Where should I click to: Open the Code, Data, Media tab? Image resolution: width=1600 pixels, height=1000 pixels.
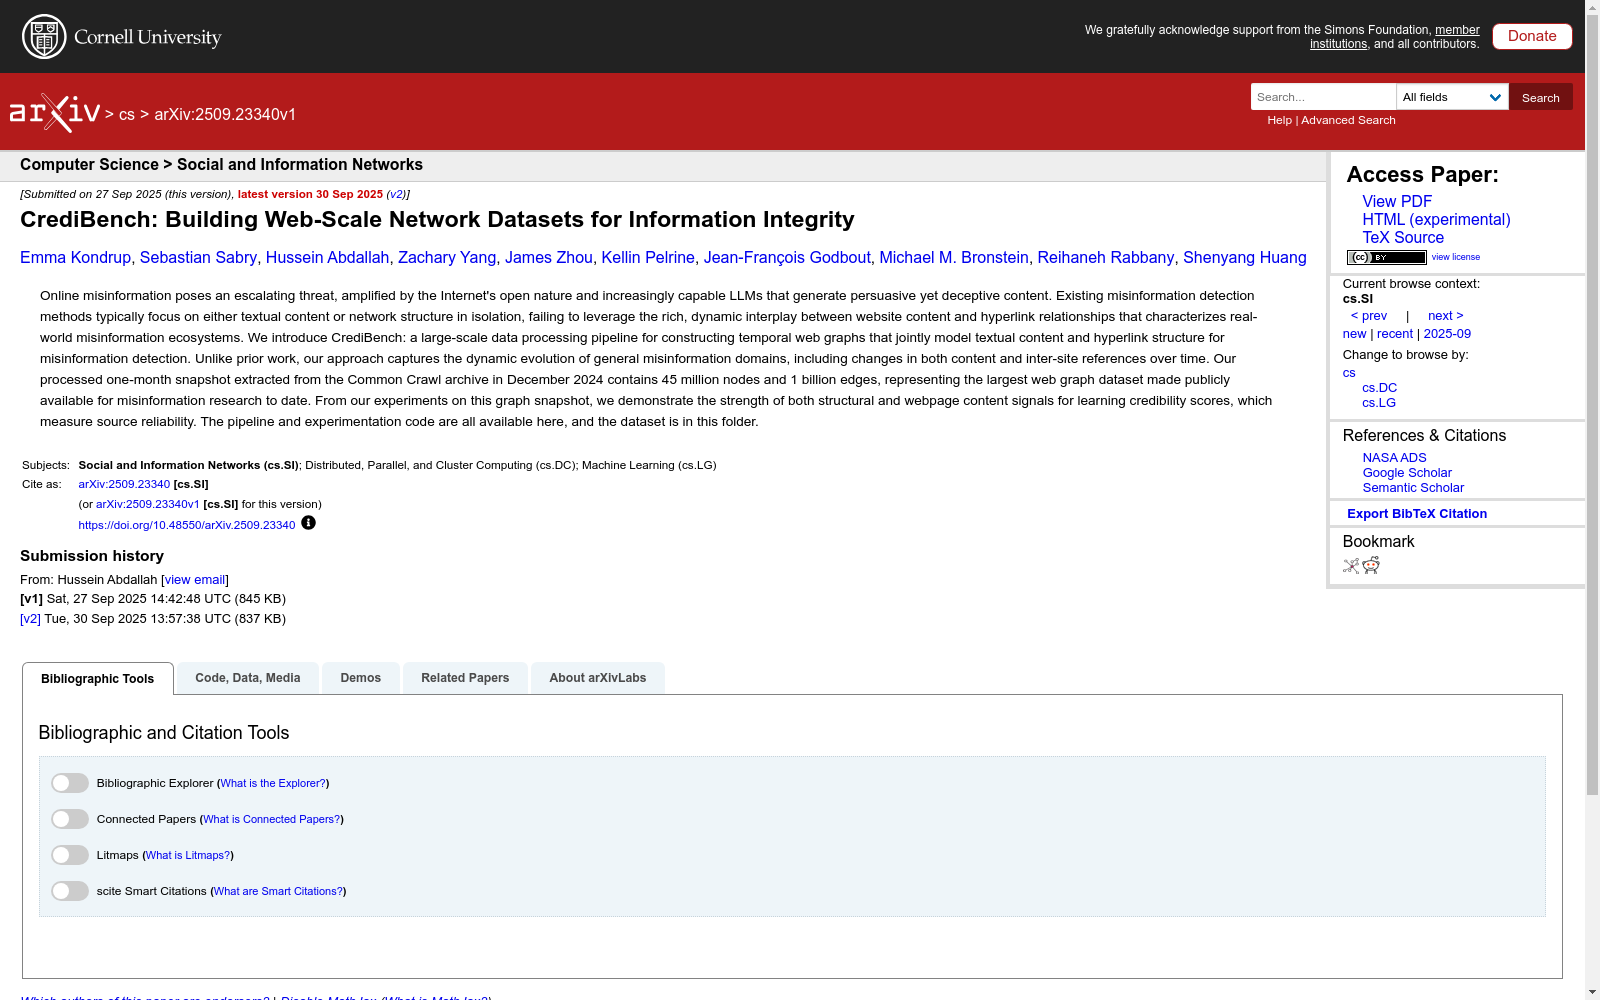248,678
